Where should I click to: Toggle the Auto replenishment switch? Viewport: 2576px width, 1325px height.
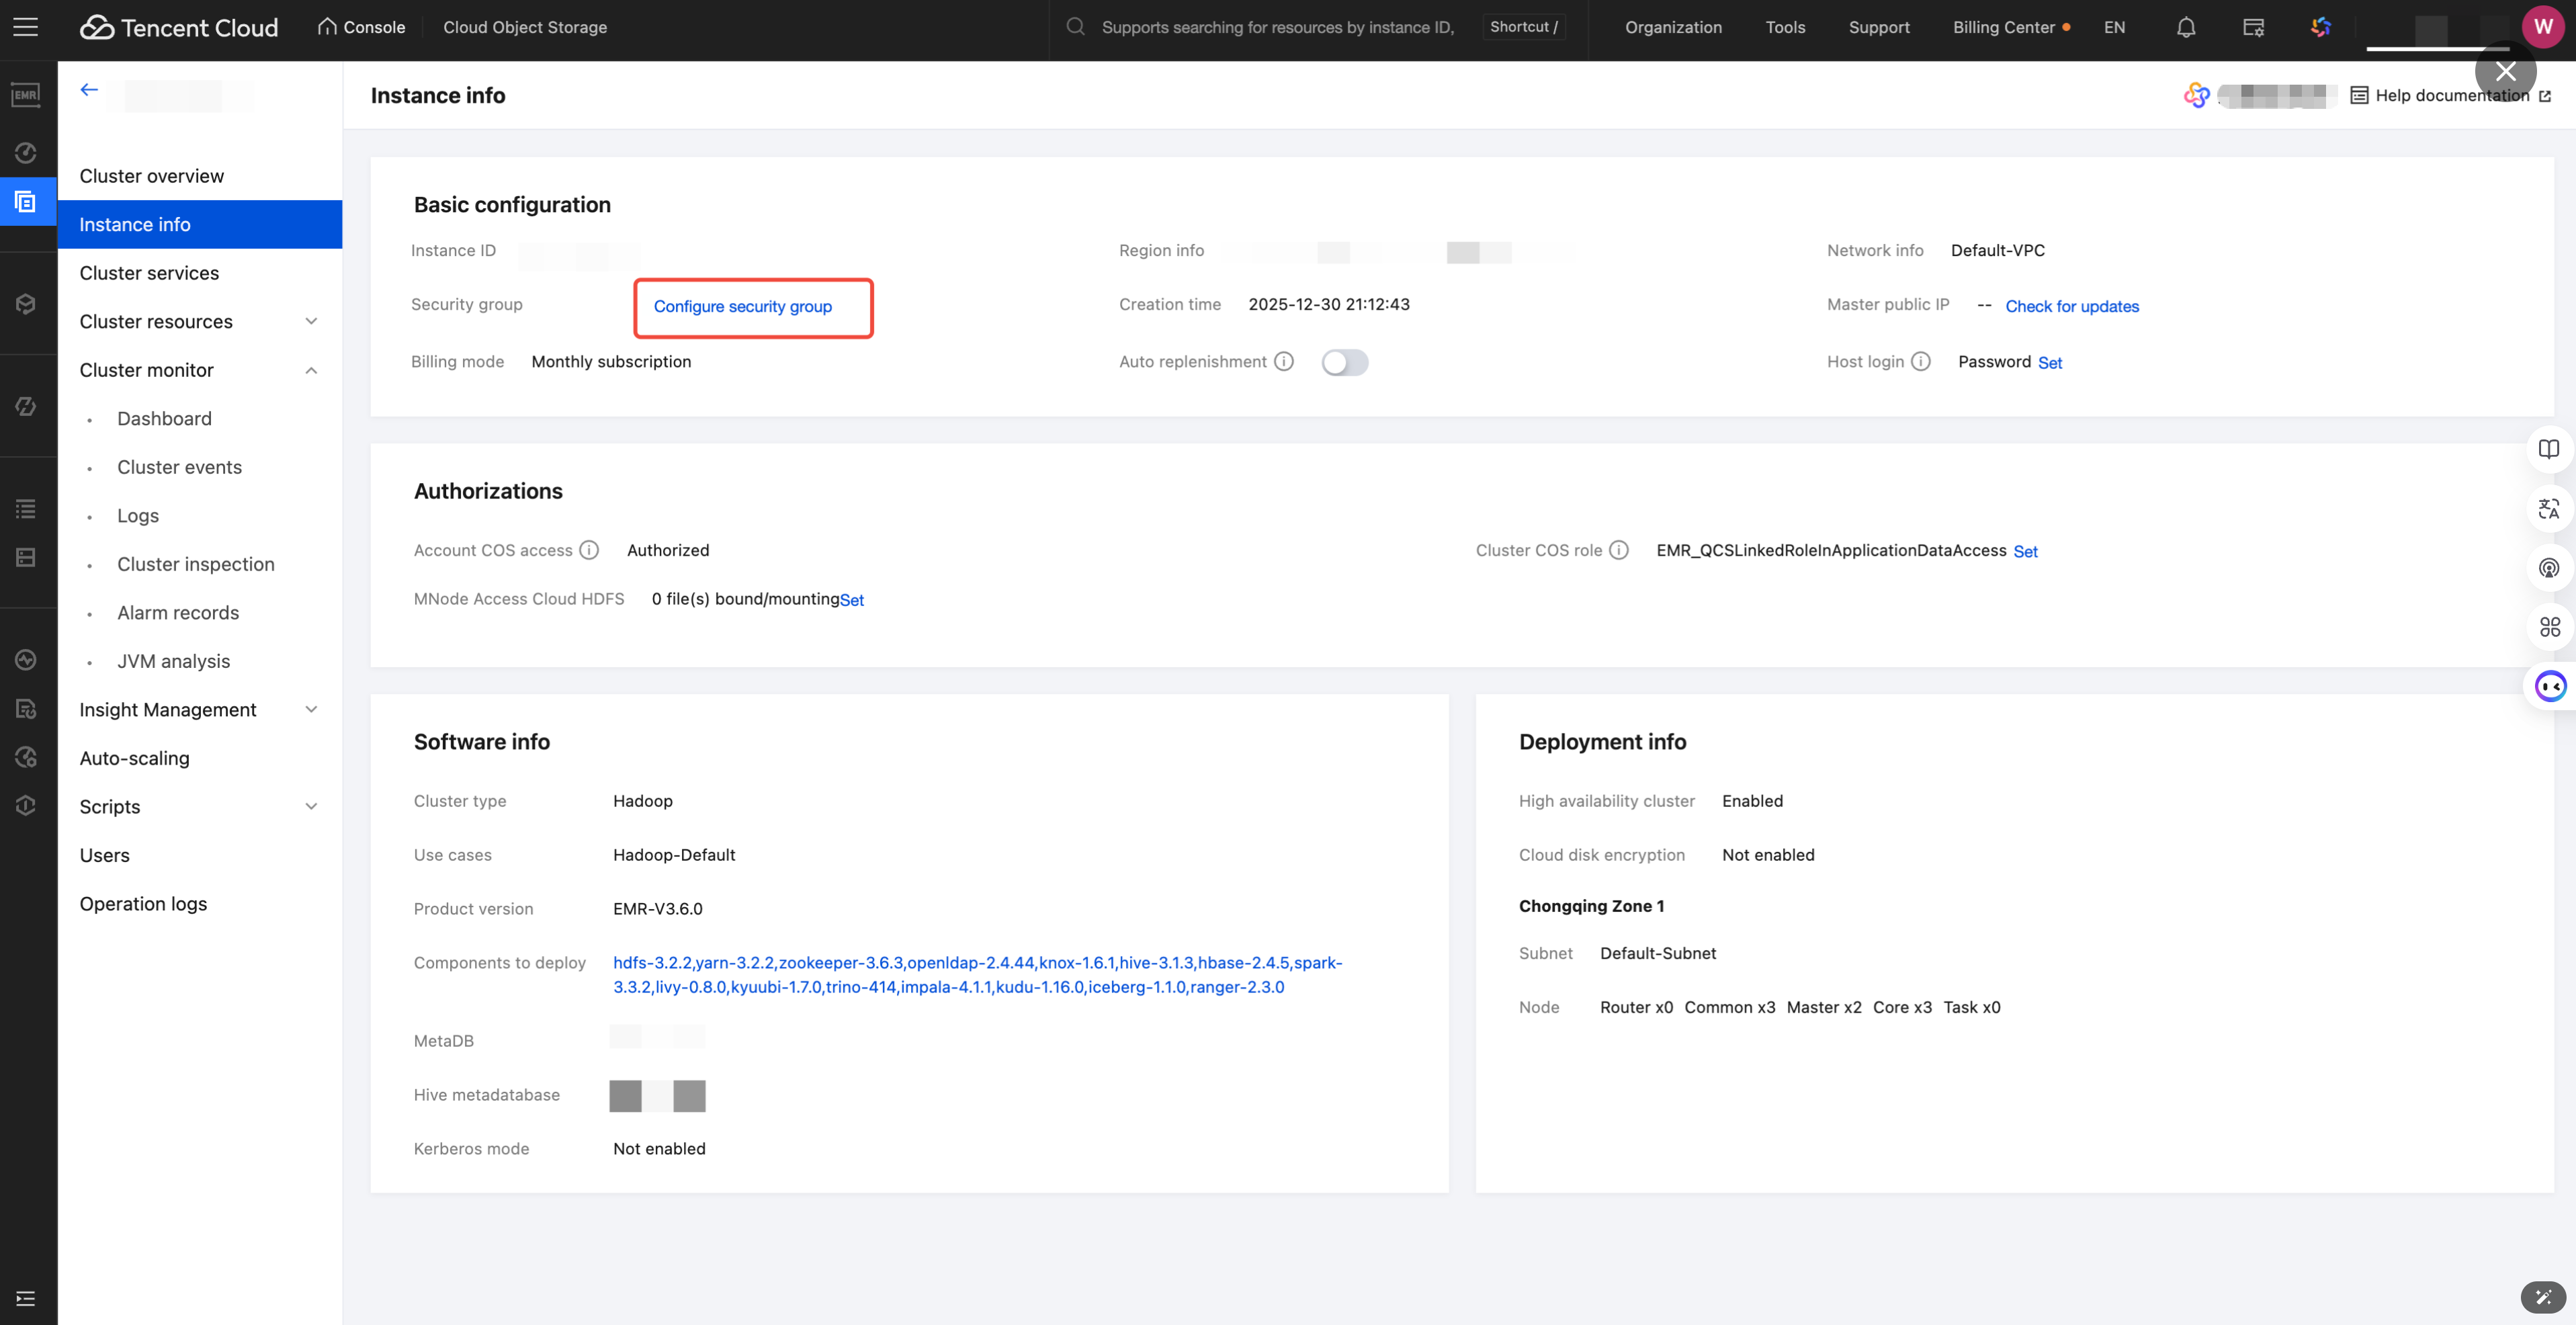click(x=1344, y=362)
